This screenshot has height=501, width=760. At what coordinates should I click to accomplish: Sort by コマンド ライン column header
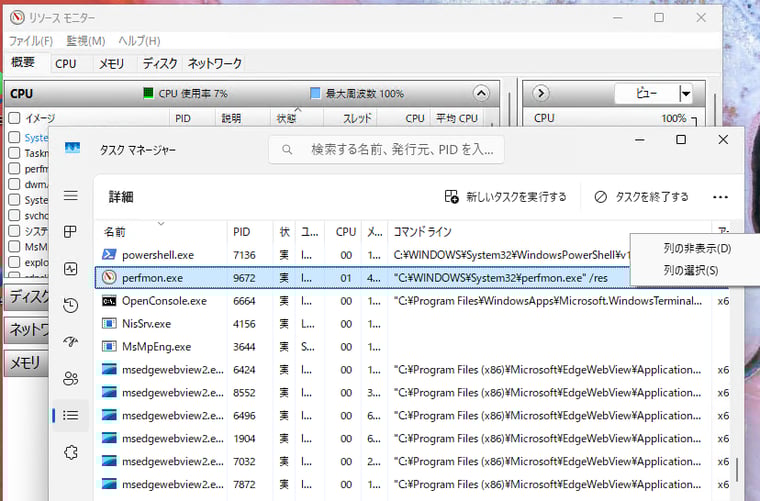(549, 232)
